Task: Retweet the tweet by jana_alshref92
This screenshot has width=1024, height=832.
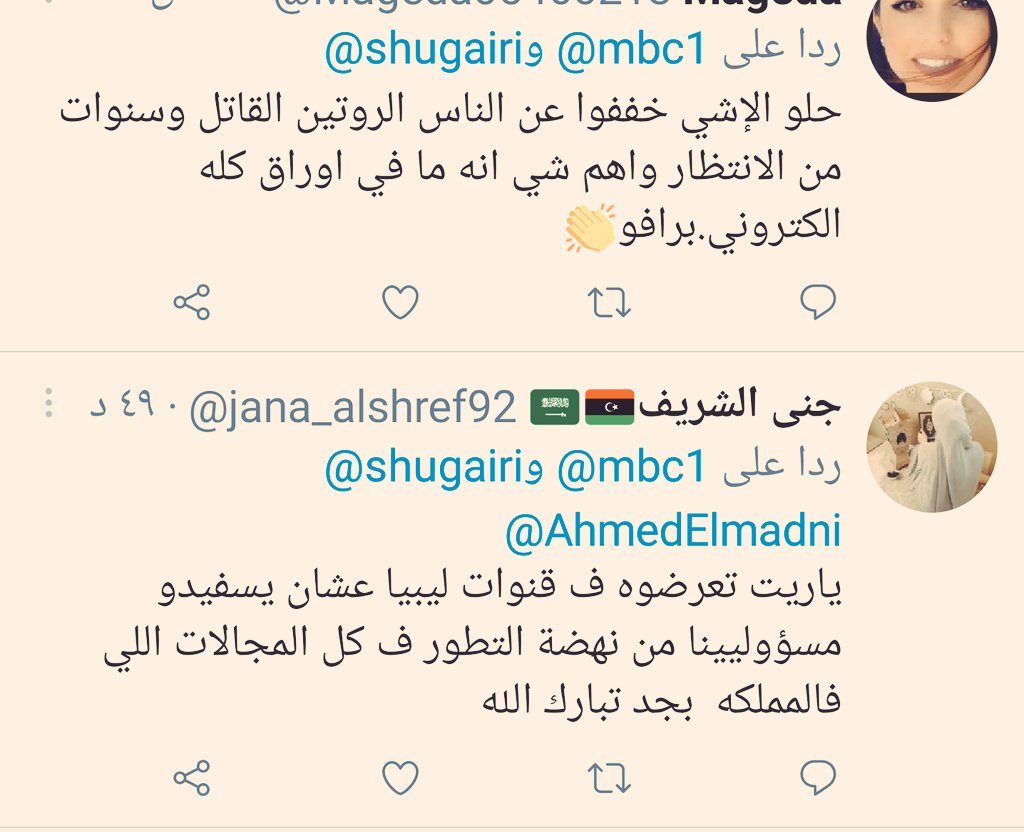Action: pos(609,778)
